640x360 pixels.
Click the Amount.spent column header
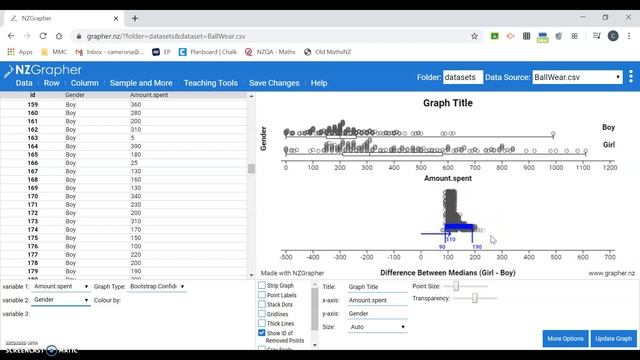coord(149,95)
